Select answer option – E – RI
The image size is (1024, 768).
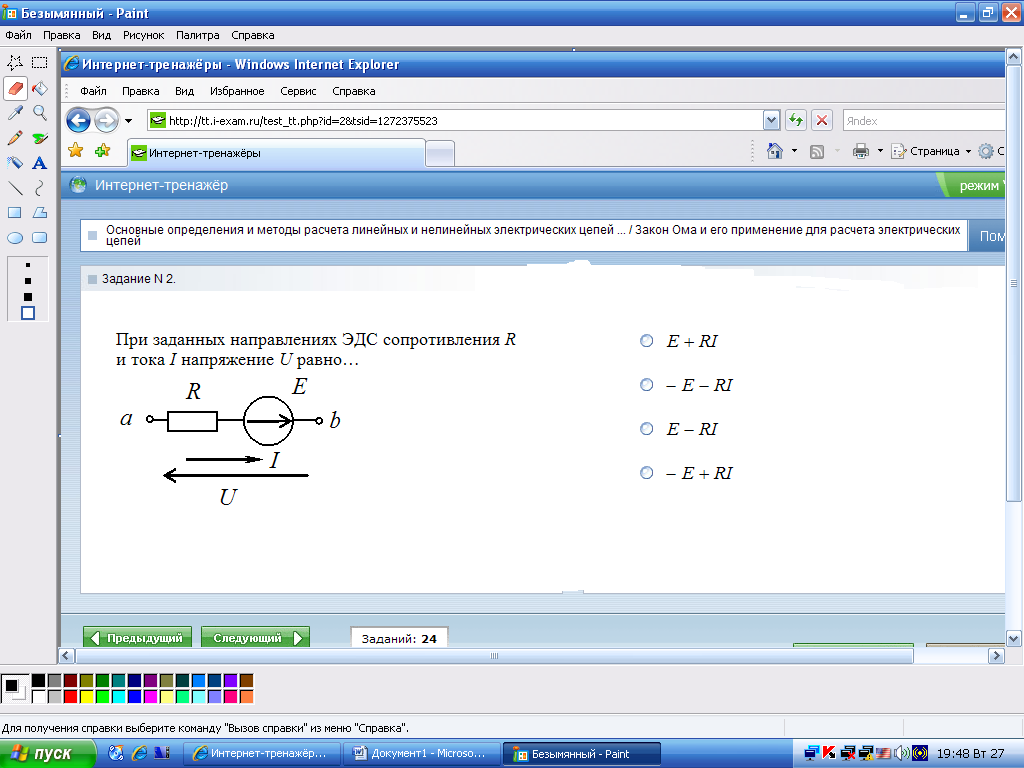[647, 385]
